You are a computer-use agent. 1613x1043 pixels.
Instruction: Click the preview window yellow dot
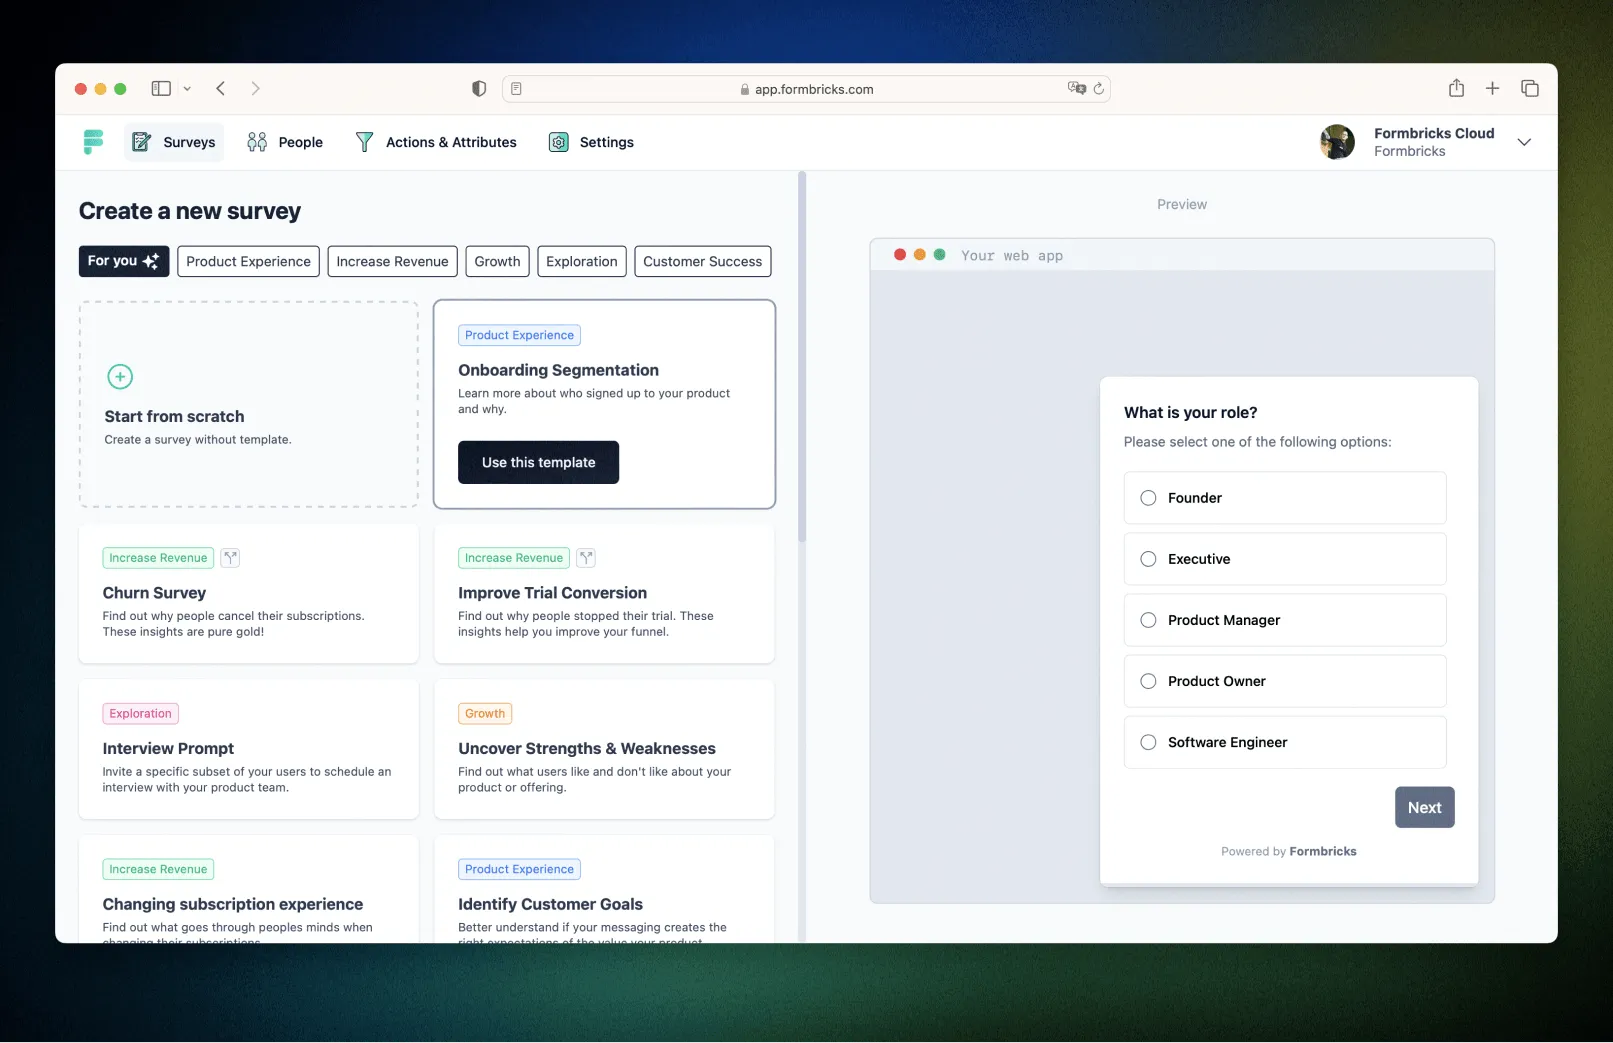click(919, 255)
